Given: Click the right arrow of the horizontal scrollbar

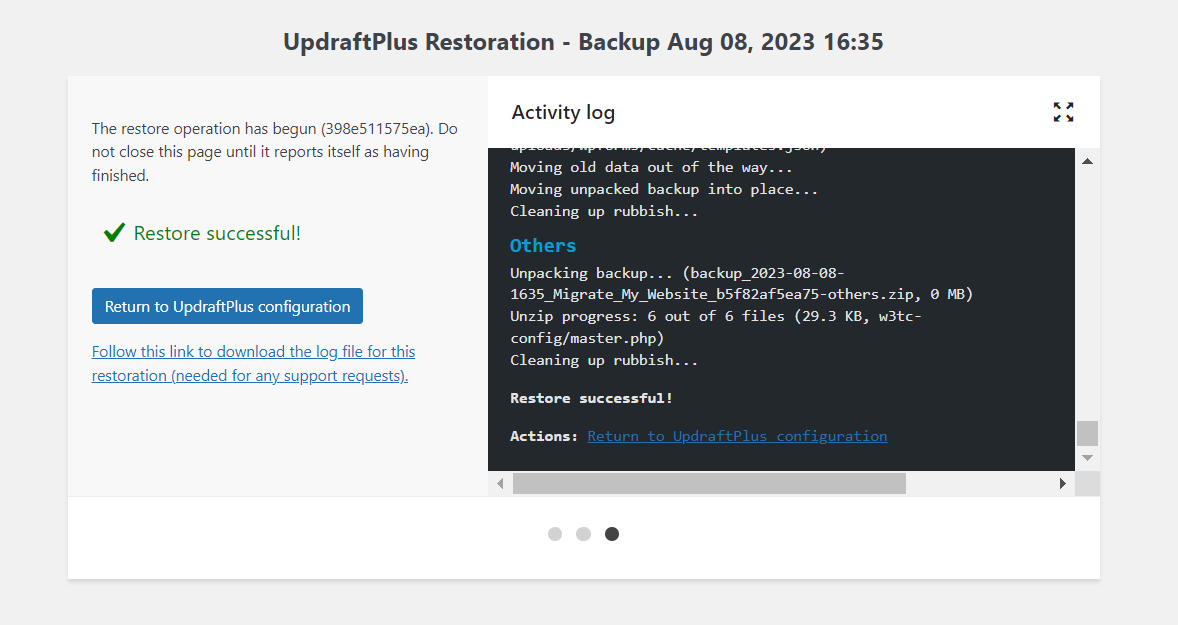Looking at the screenshot, I should click(x=1063, y=483).
